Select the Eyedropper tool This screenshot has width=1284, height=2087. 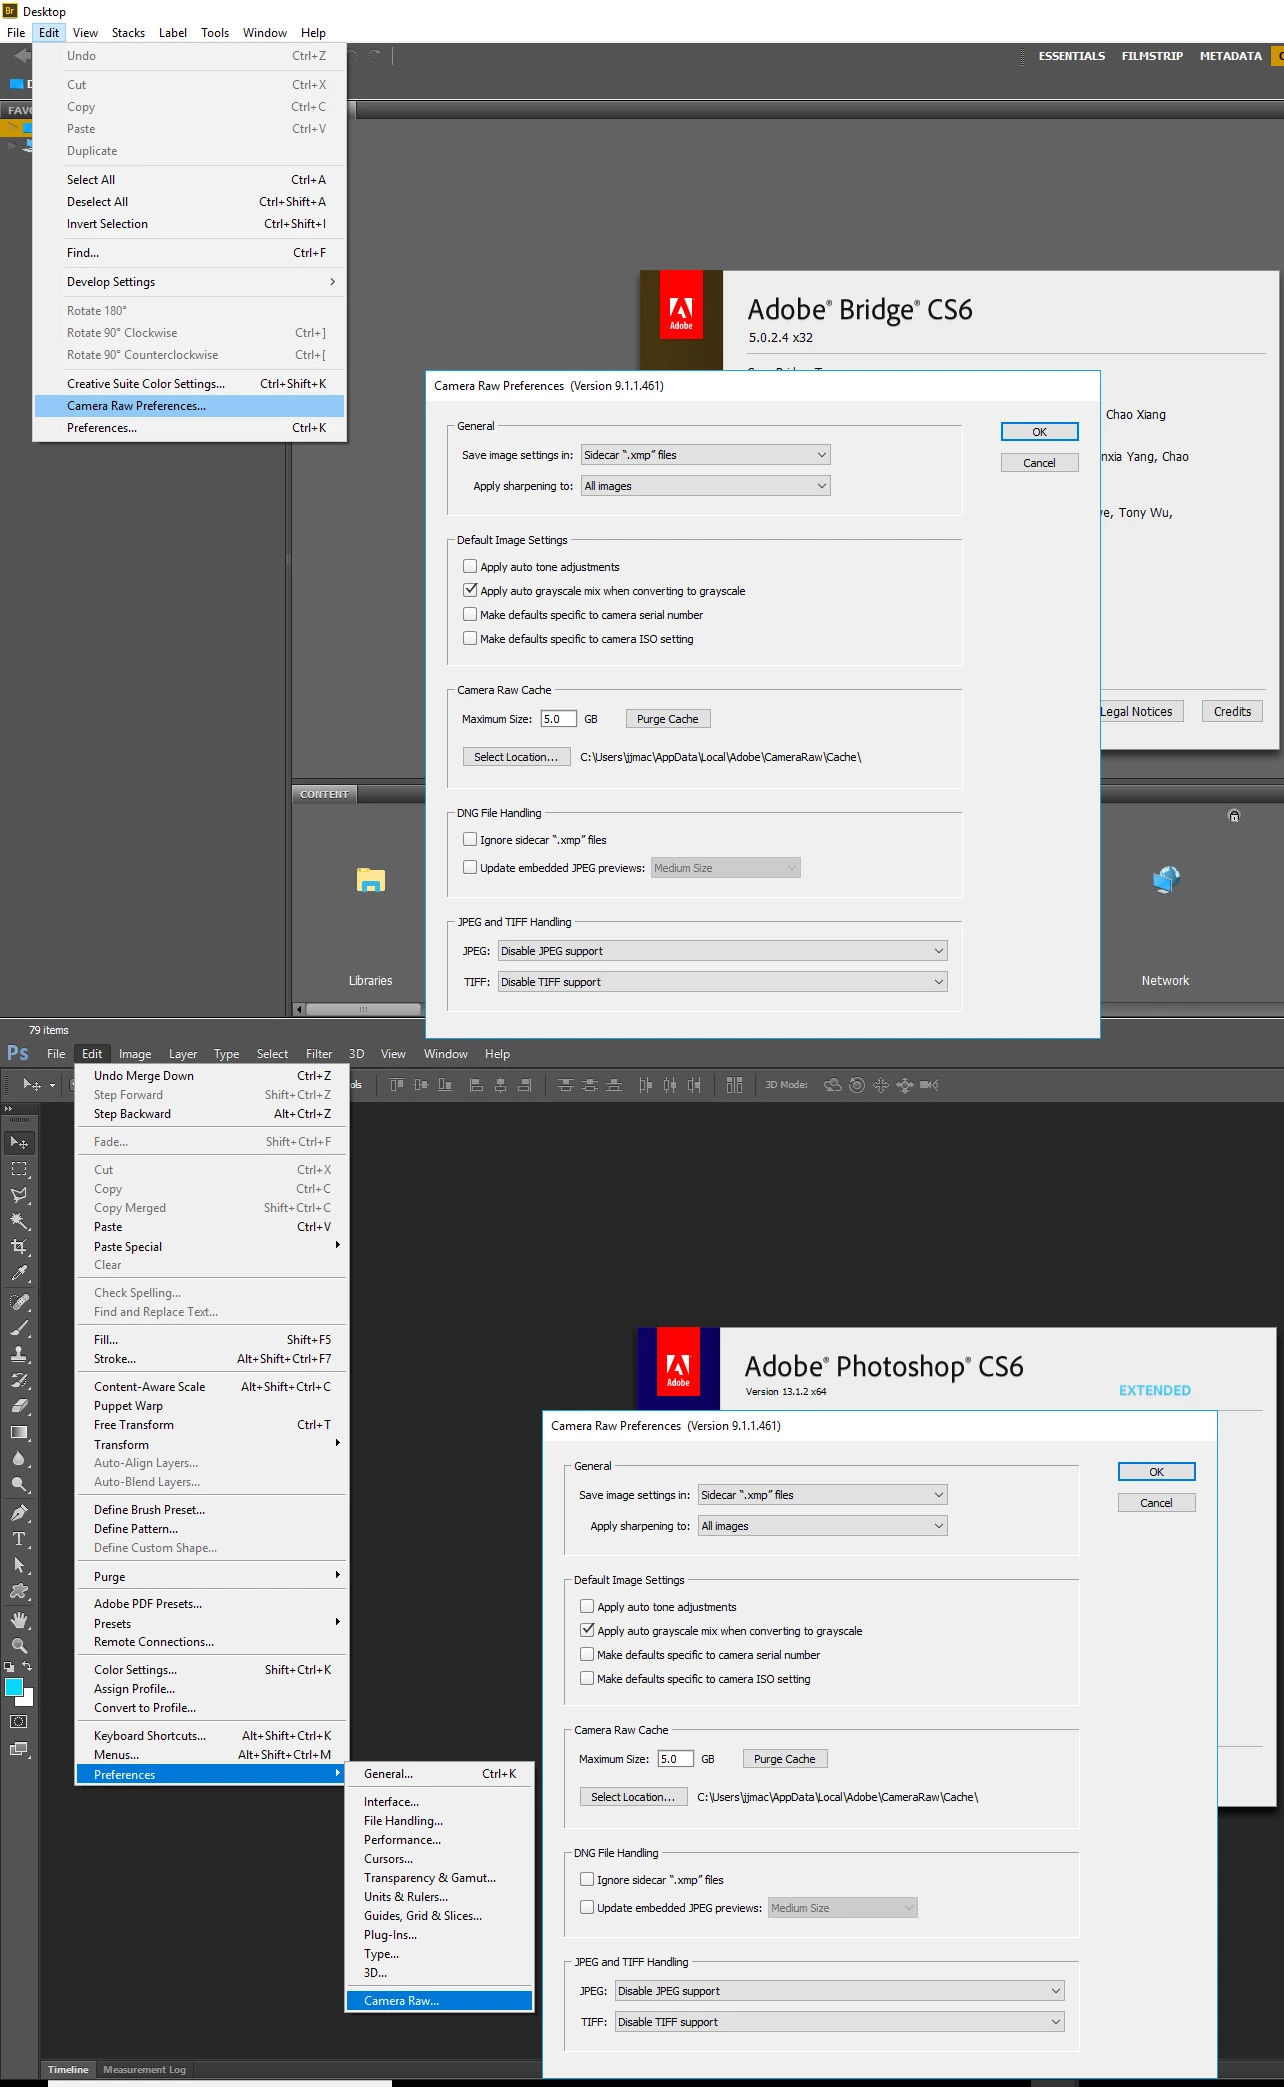pos(19,1273)
